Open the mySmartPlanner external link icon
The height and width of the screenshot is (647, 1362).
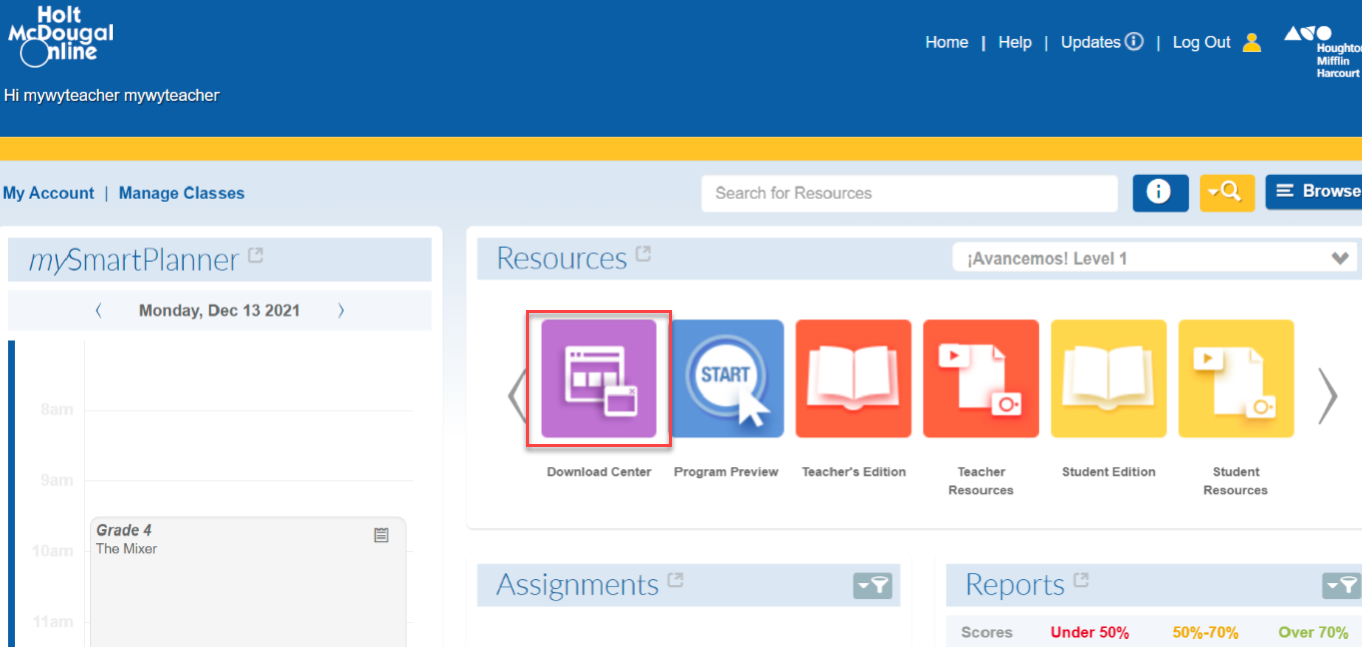tap(256, 254)
